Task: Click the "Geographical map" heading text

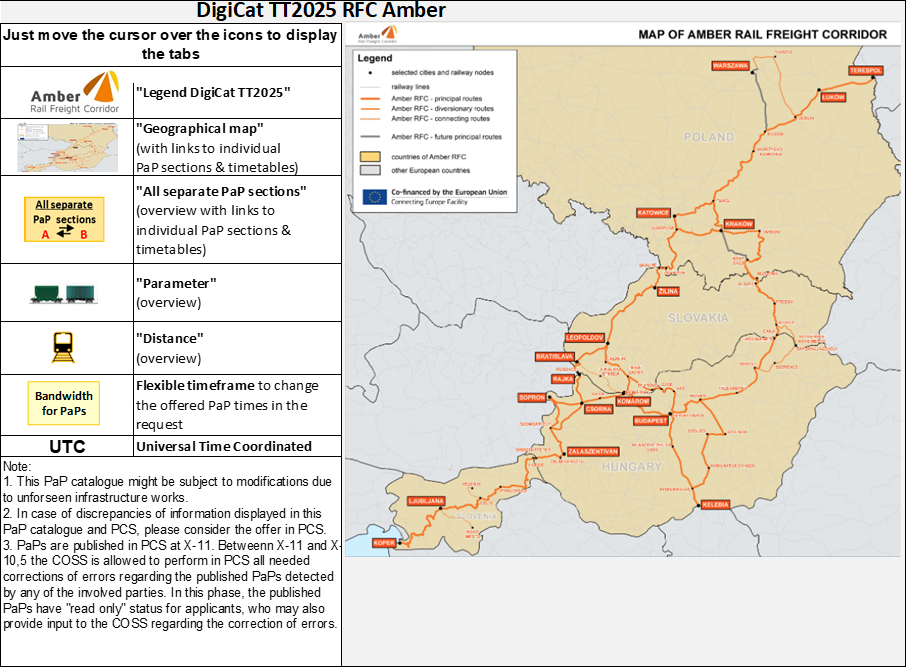Action: [200, 128]
